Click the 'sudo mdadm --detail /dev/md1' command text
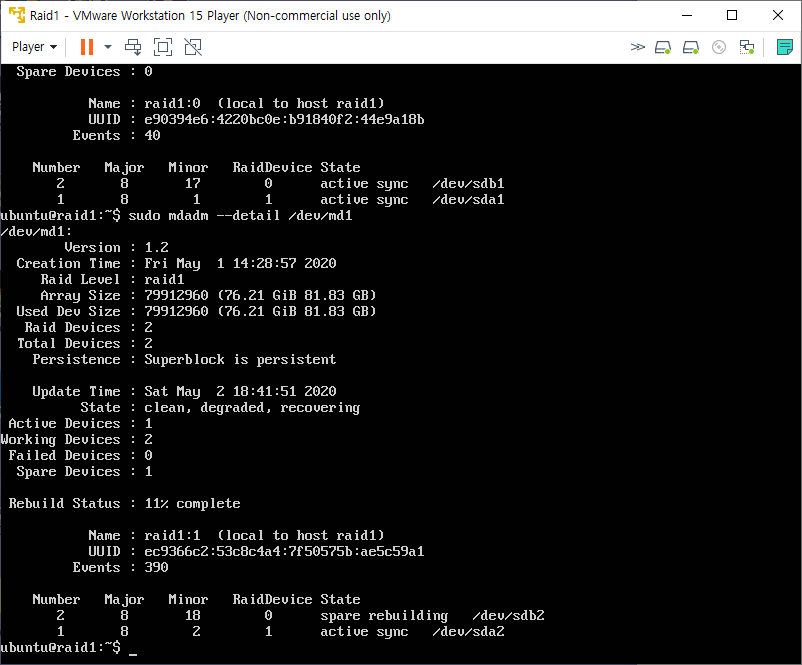This screenshot has width=802, height=665. 240,215
